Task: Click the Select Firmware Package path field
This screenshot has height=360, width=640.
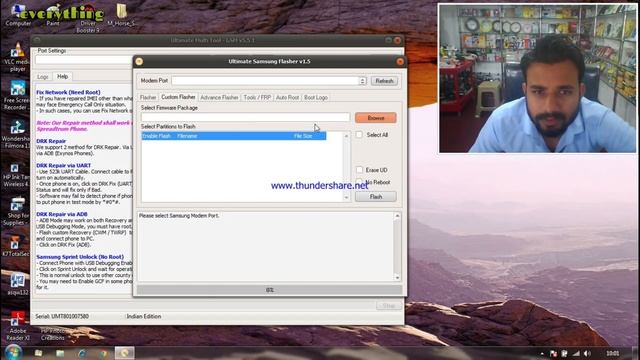Action: pyautogui.click(x=245, y=118)
